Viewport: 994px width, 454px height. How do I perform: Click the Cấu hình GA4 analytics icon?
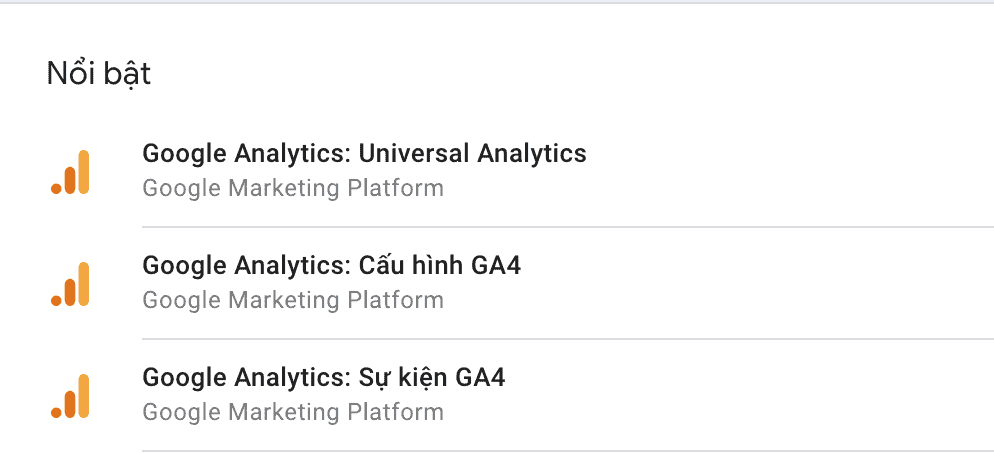click(x=70, y=284)
